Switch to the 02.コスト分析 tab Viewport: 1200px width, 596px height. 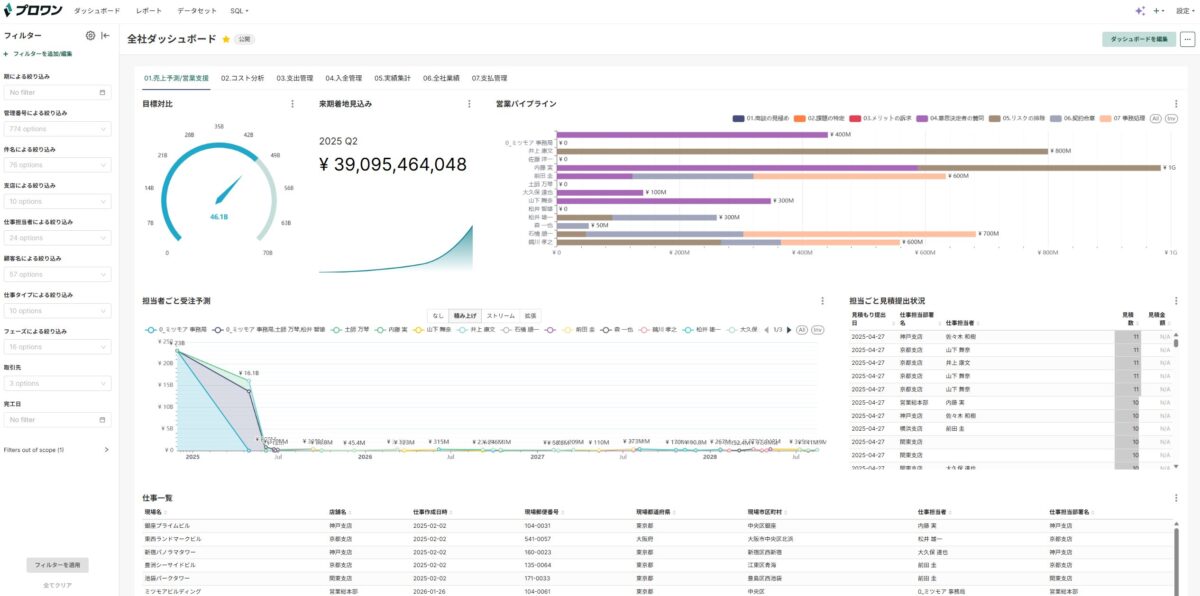pyautogui.click(x=243, y=77)
